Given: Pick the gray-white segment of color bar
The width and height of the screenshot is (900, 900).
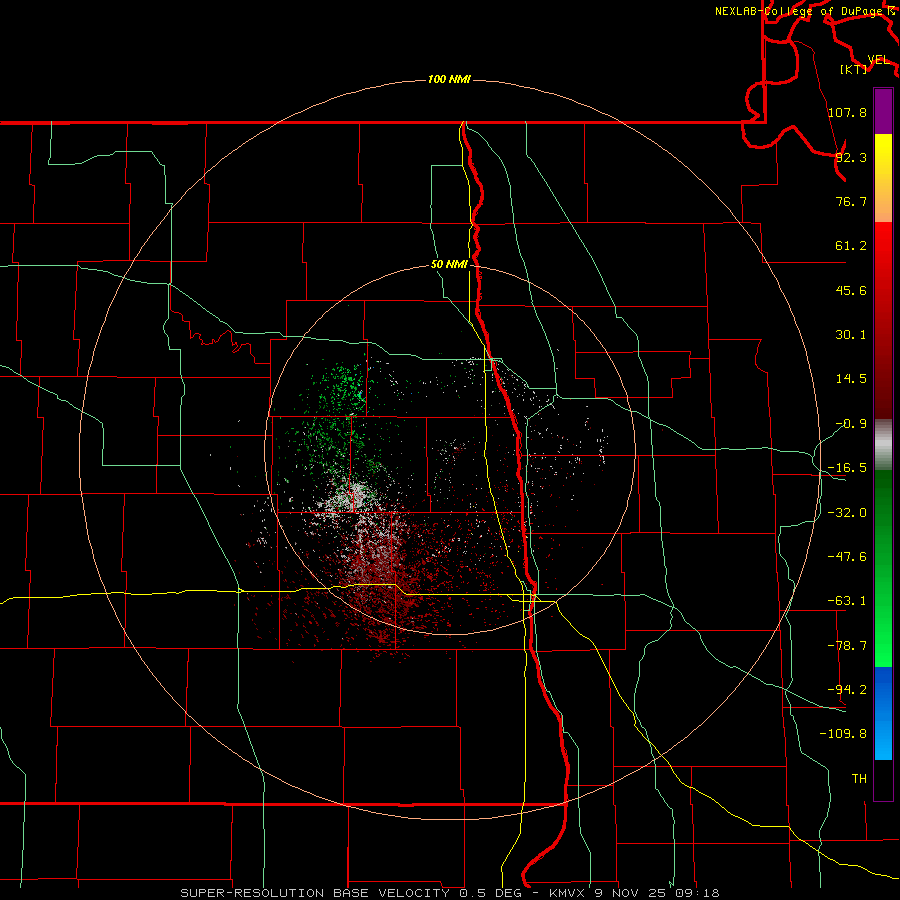Looking at the screenshot, I should (883, 445).
